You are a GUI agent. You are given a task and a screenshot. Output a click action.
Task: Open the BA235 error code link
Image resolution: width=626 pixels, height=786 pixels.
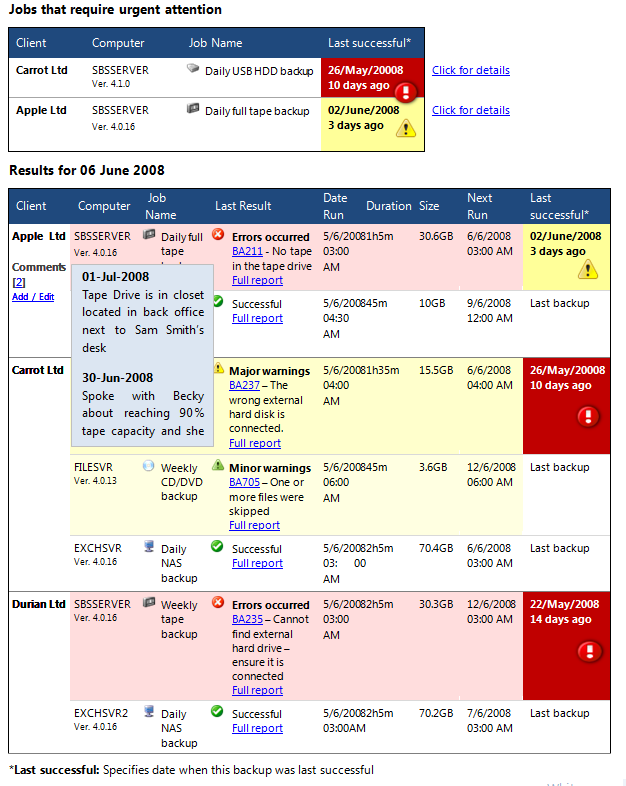pyautogui.click(x=247, y=620)
